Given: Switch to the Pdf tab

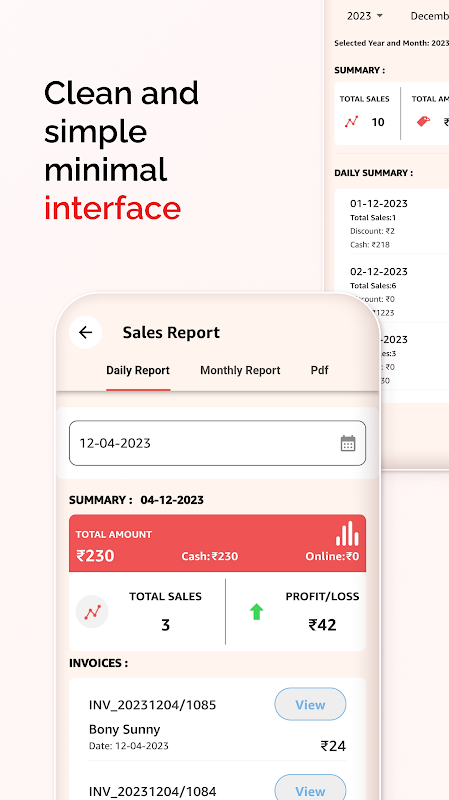Looking at the screenshot, I should (x=319, y=370).
